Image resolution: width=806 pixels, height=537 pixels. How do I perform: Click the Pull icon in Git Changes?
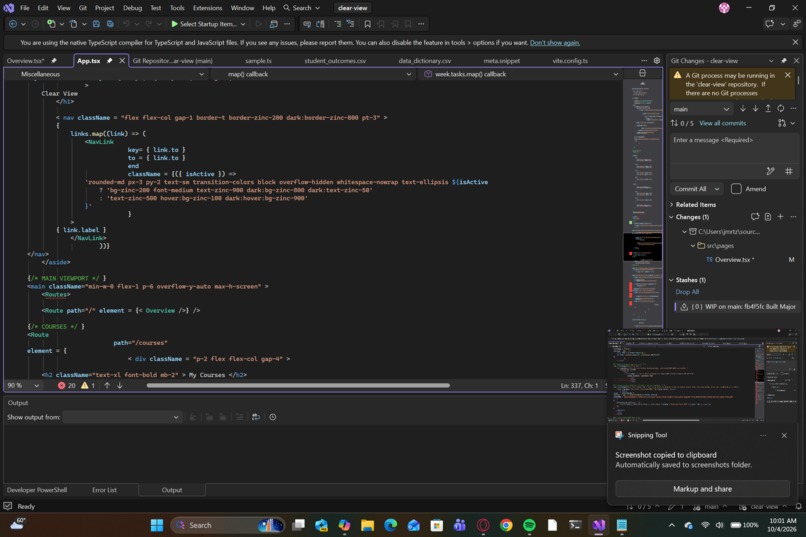pyautogui.click(x=755, y=108)
